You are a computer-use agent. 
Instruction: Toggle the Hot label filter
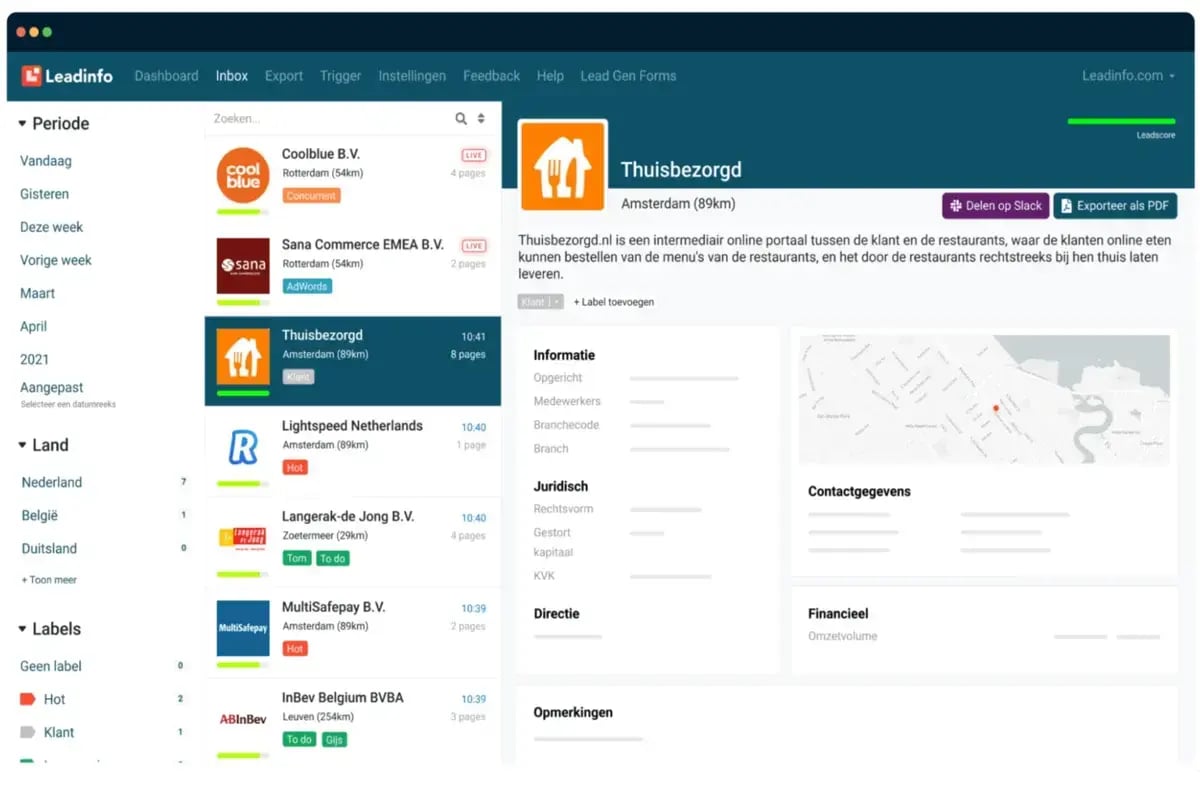(54, 698)
